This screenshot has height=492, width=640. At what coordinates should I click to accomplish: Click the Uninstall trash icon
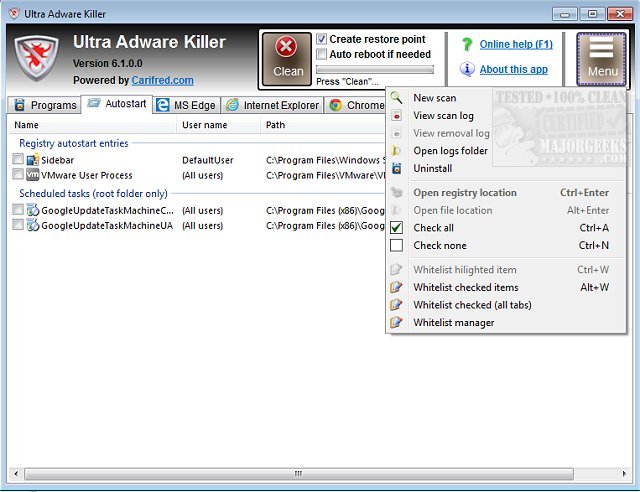396,168
